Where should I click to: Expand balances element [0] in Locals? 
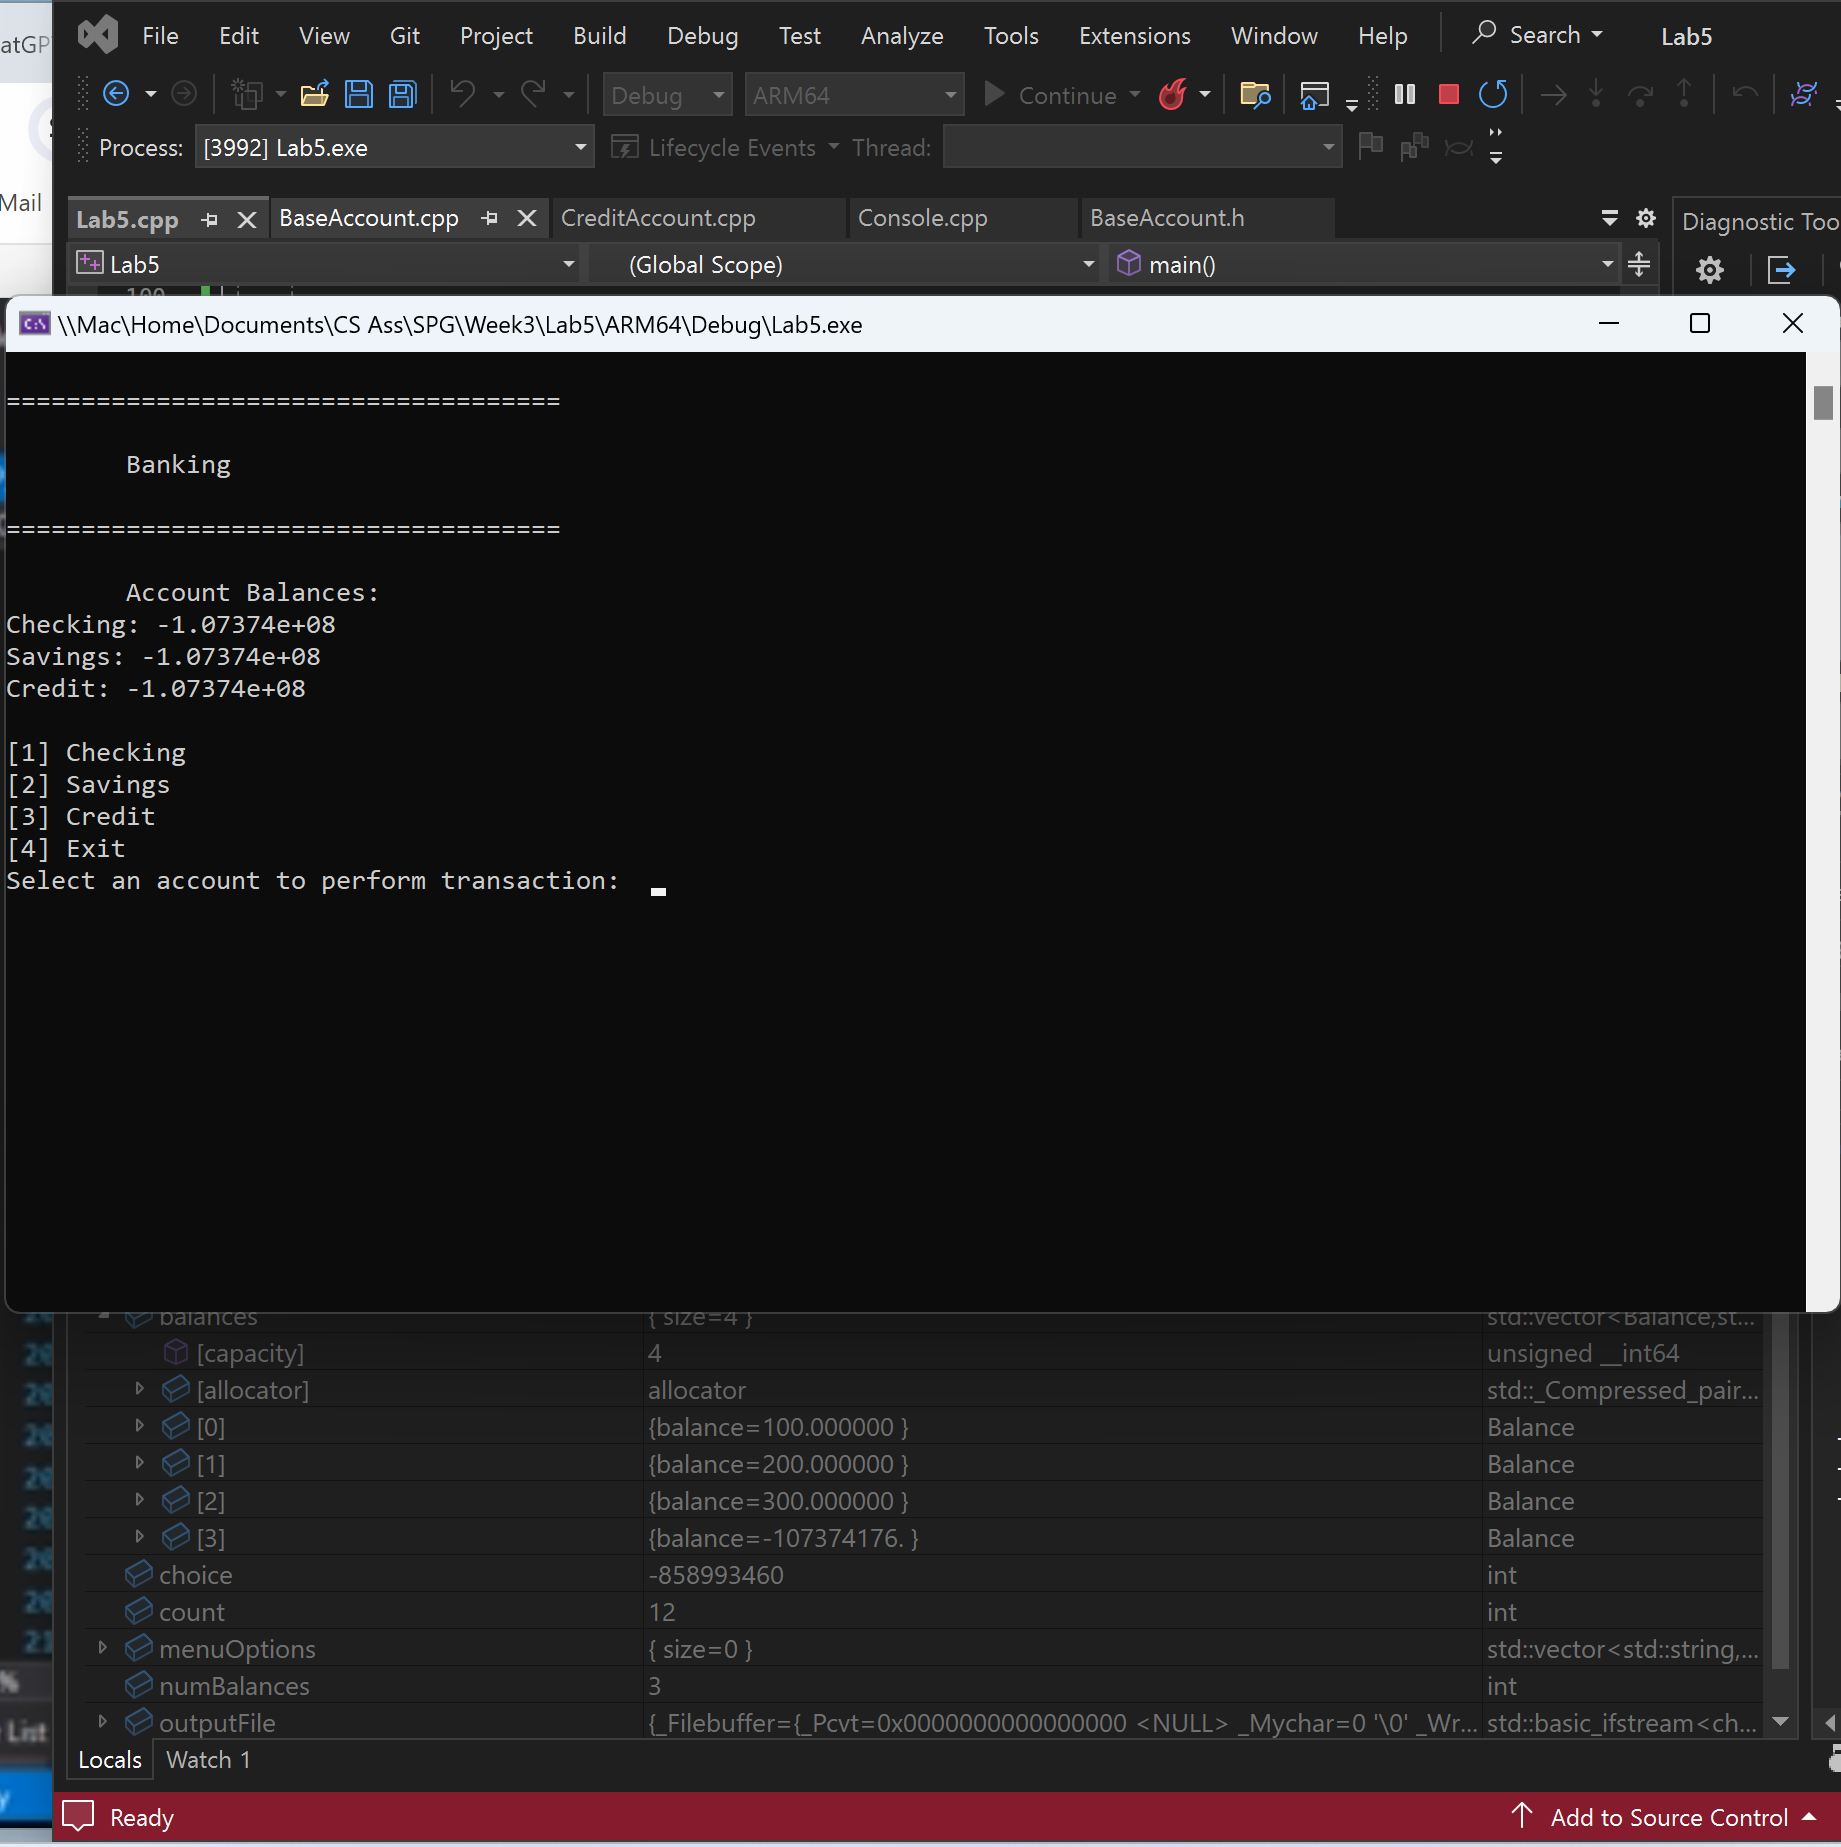(x=140, y=1426)
